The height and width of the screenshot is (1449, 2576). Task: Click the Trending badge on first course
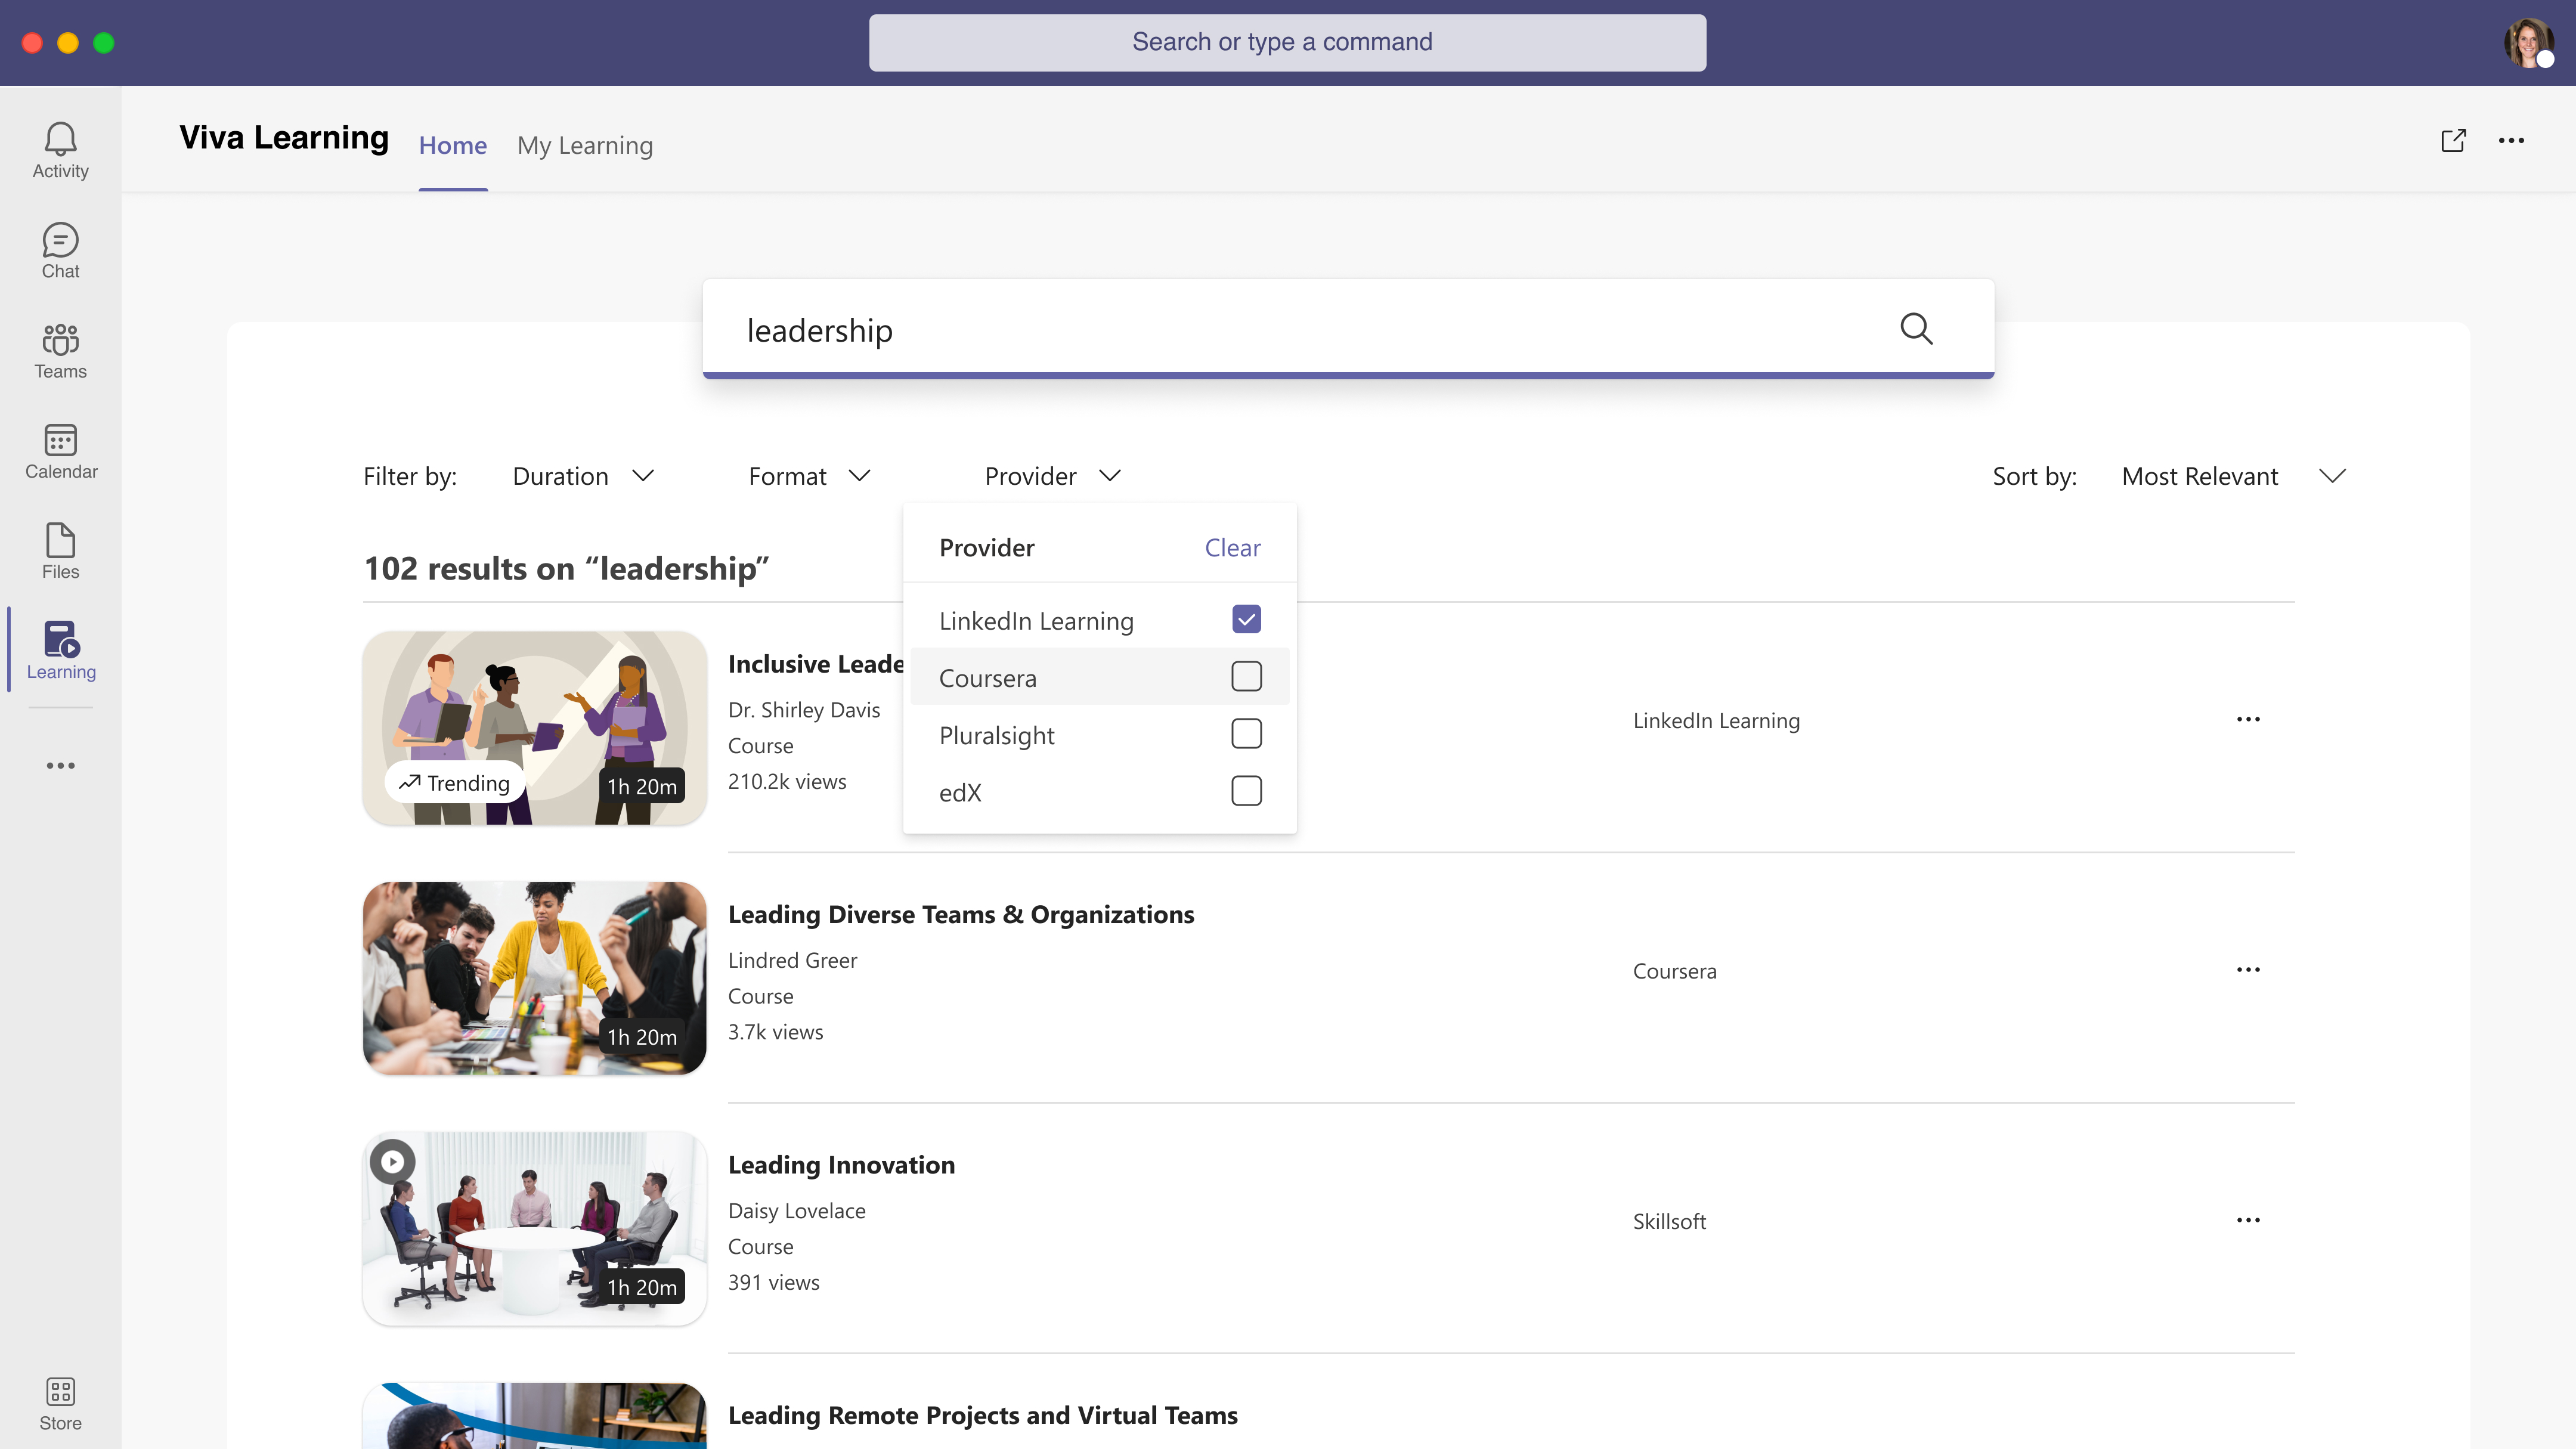455,783
